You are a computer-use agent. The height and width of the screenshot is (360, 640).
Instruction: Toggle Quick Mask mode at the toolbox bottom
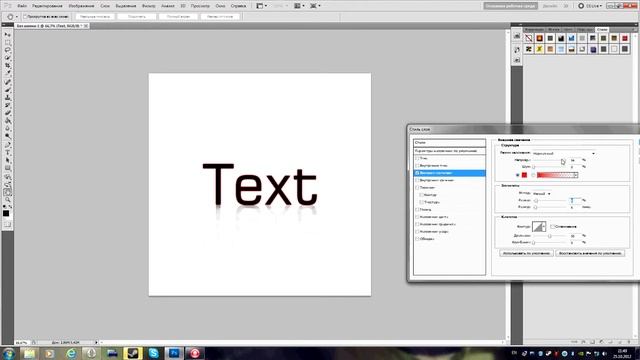click(7, 224)
